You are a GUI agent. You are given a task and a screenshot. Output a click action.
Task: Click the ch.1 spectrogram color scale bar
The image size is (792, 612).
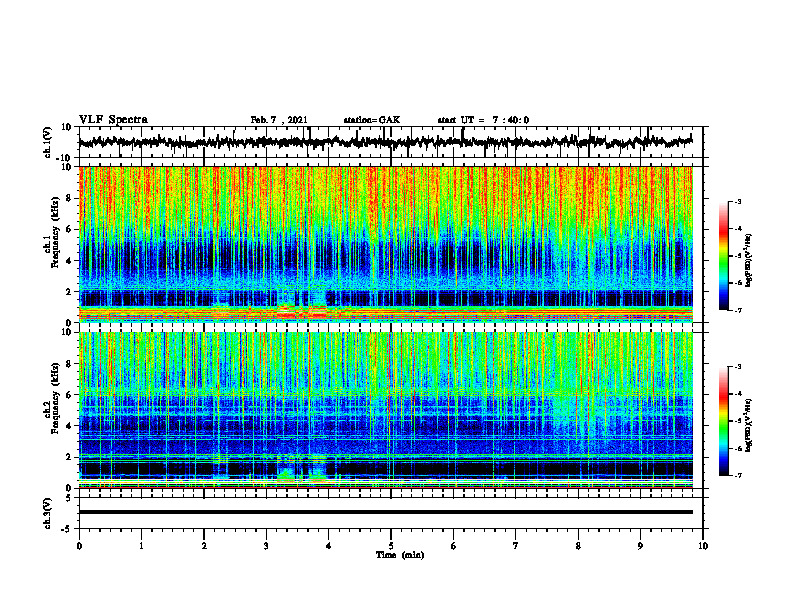click(x=723, y=256)
